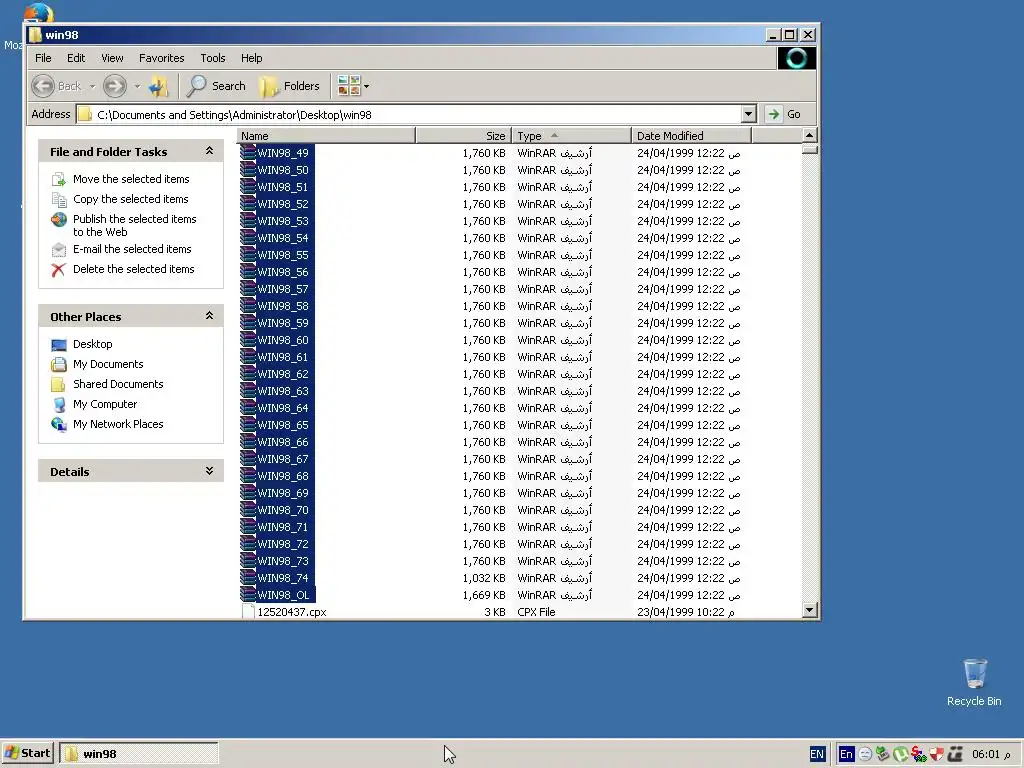The height and width of the screenshot is (768, 1024).
Task: Sort by the Name column header
Action: tap(326, 136)
